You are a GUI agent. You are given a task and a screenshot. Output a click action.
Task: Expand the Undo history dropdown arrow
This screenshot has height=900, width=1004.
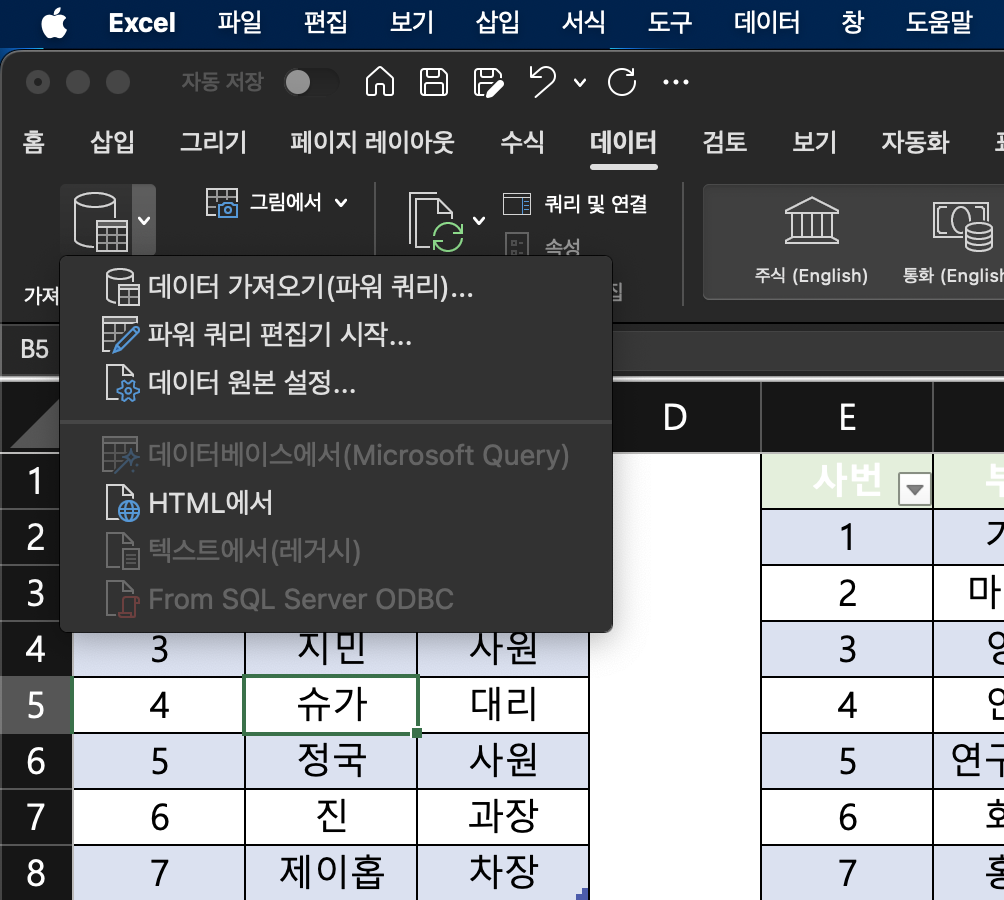coord(579,82)
